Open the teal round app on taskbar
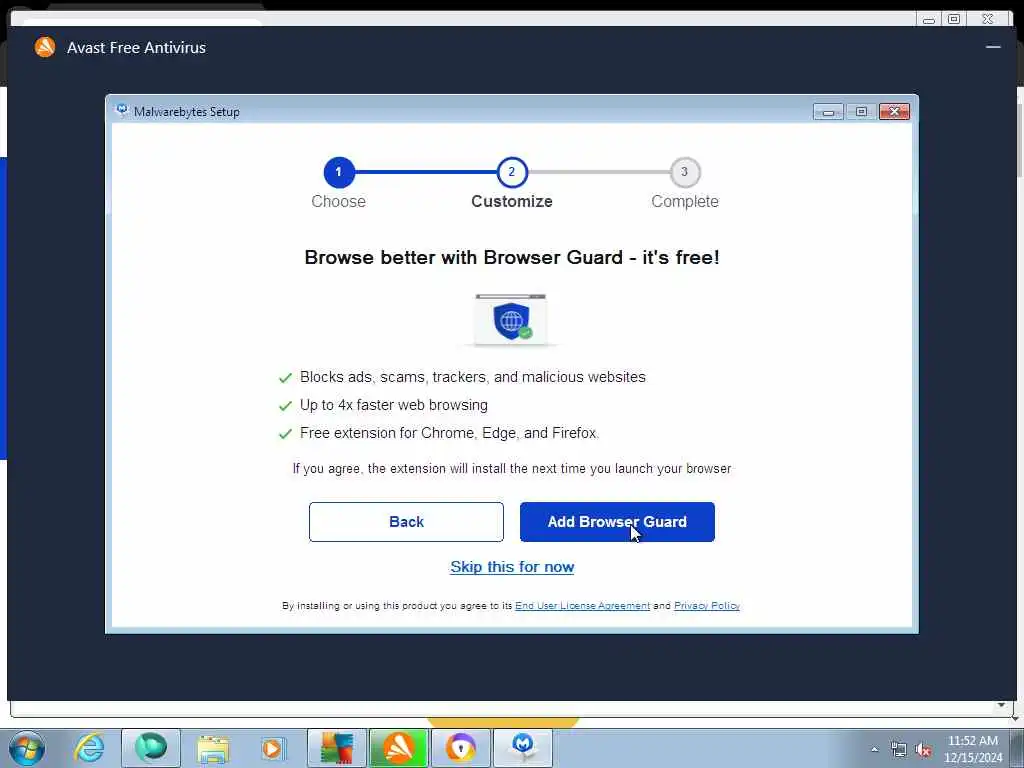Image resolution: width=1024 pixels, height=768 pixels. coord(151,748)
